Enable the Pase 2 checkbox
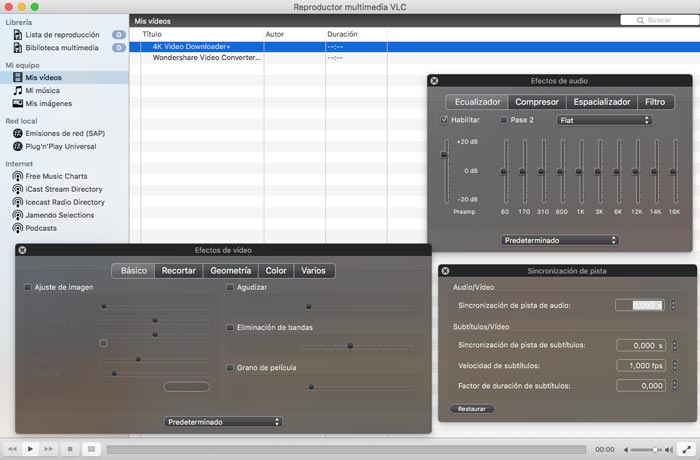The width and height of the screenshot is (700, 460). tap(504, 120)
